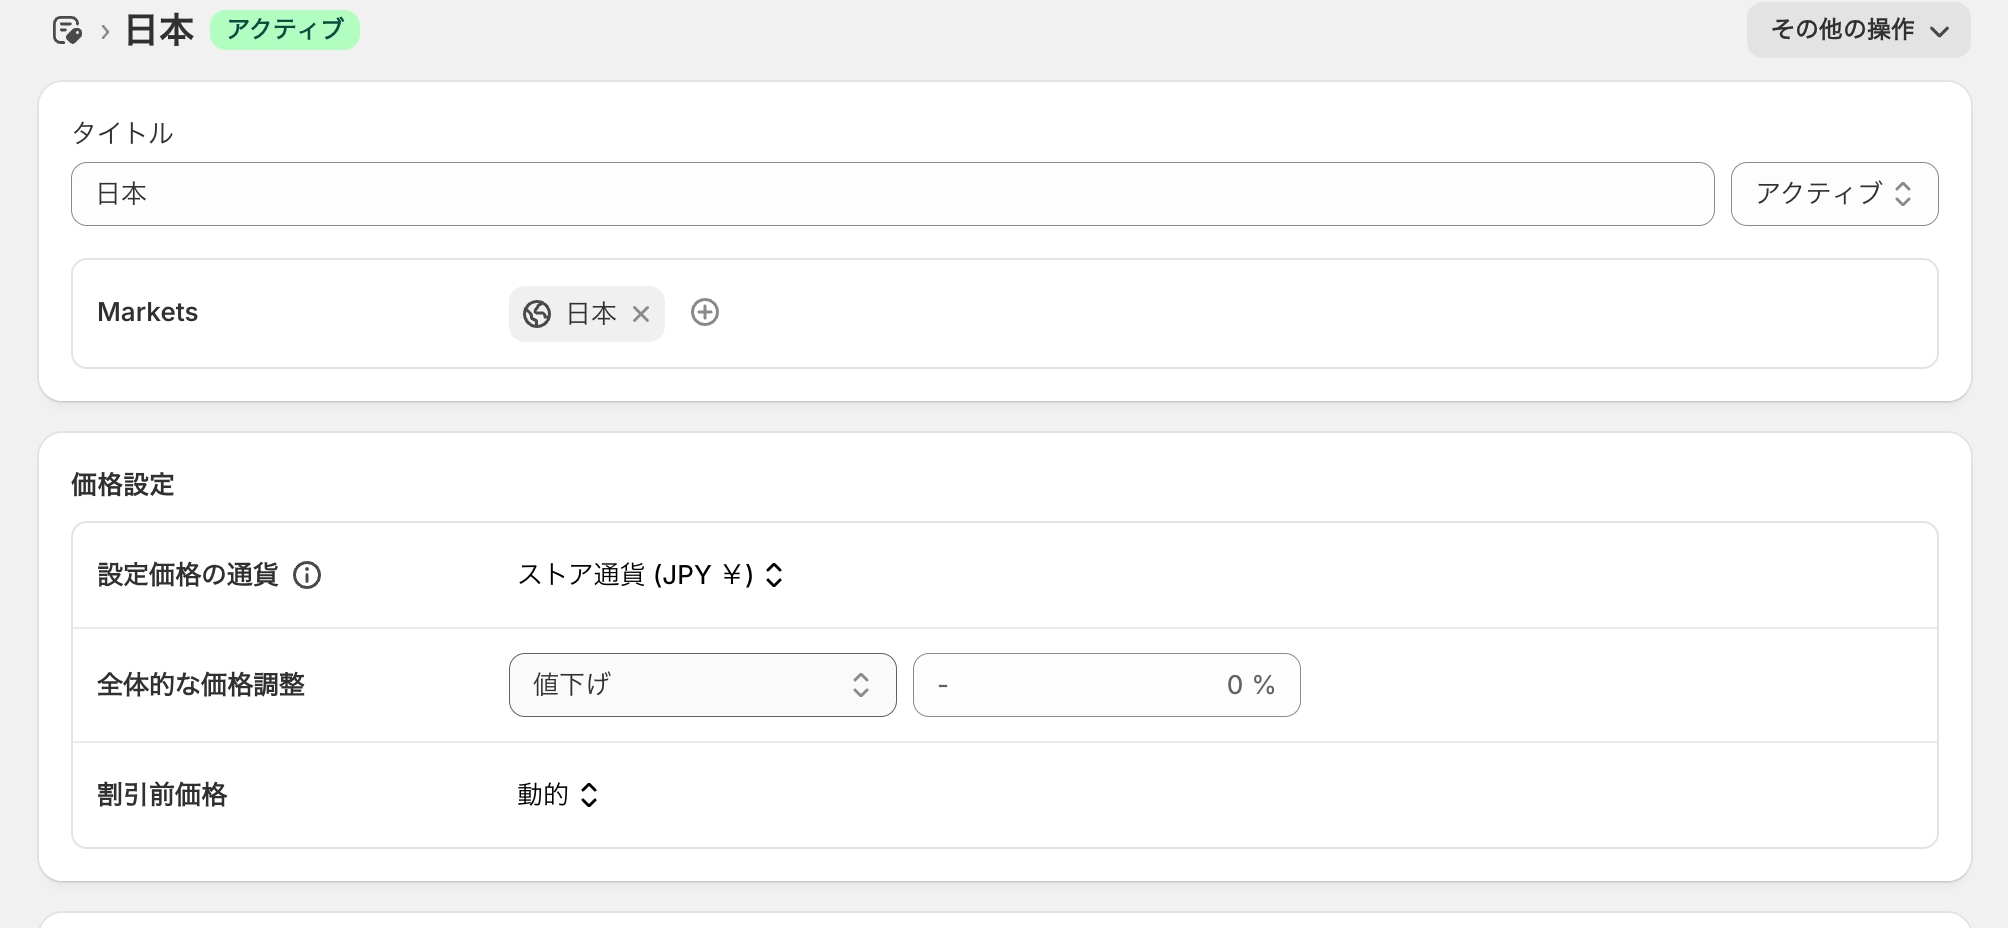Viewport: 2008px width, 928px height.
Task: Remove the 日本 market chip
Action: click(641, 314)
